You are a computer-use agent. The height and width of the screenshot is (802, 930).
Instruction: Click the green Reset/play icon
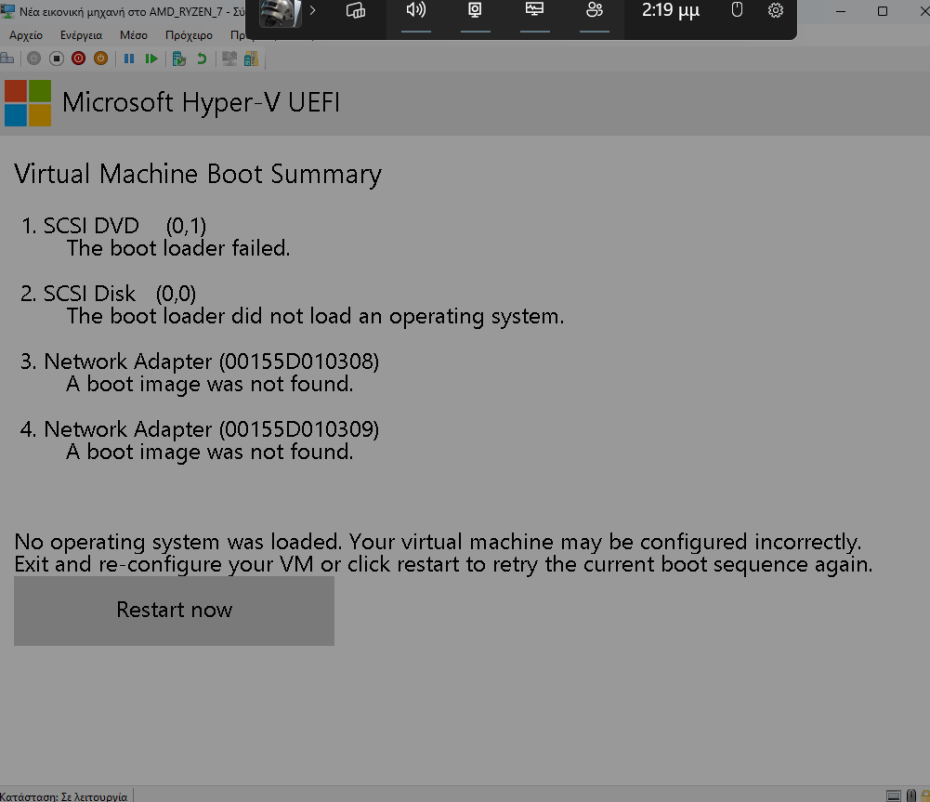coord(151,58)
